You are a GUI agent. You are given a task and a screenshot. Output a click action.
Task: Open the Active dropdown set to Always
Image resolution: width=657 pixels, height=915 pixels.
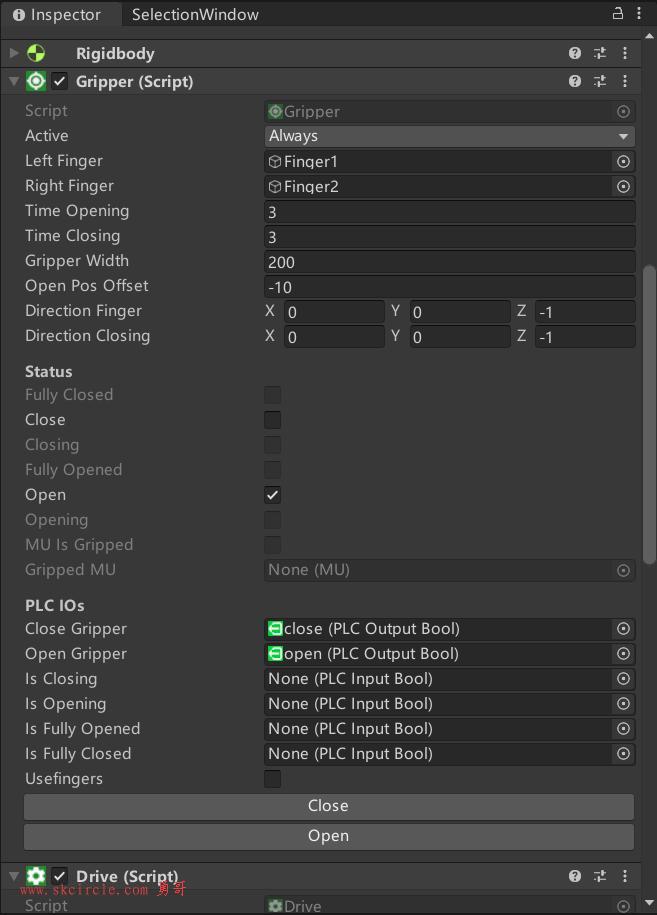pos(449,136)
